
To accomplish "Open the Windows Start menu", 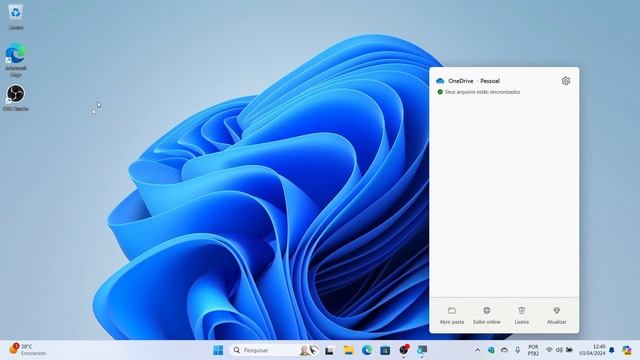I will click(218, 350).
